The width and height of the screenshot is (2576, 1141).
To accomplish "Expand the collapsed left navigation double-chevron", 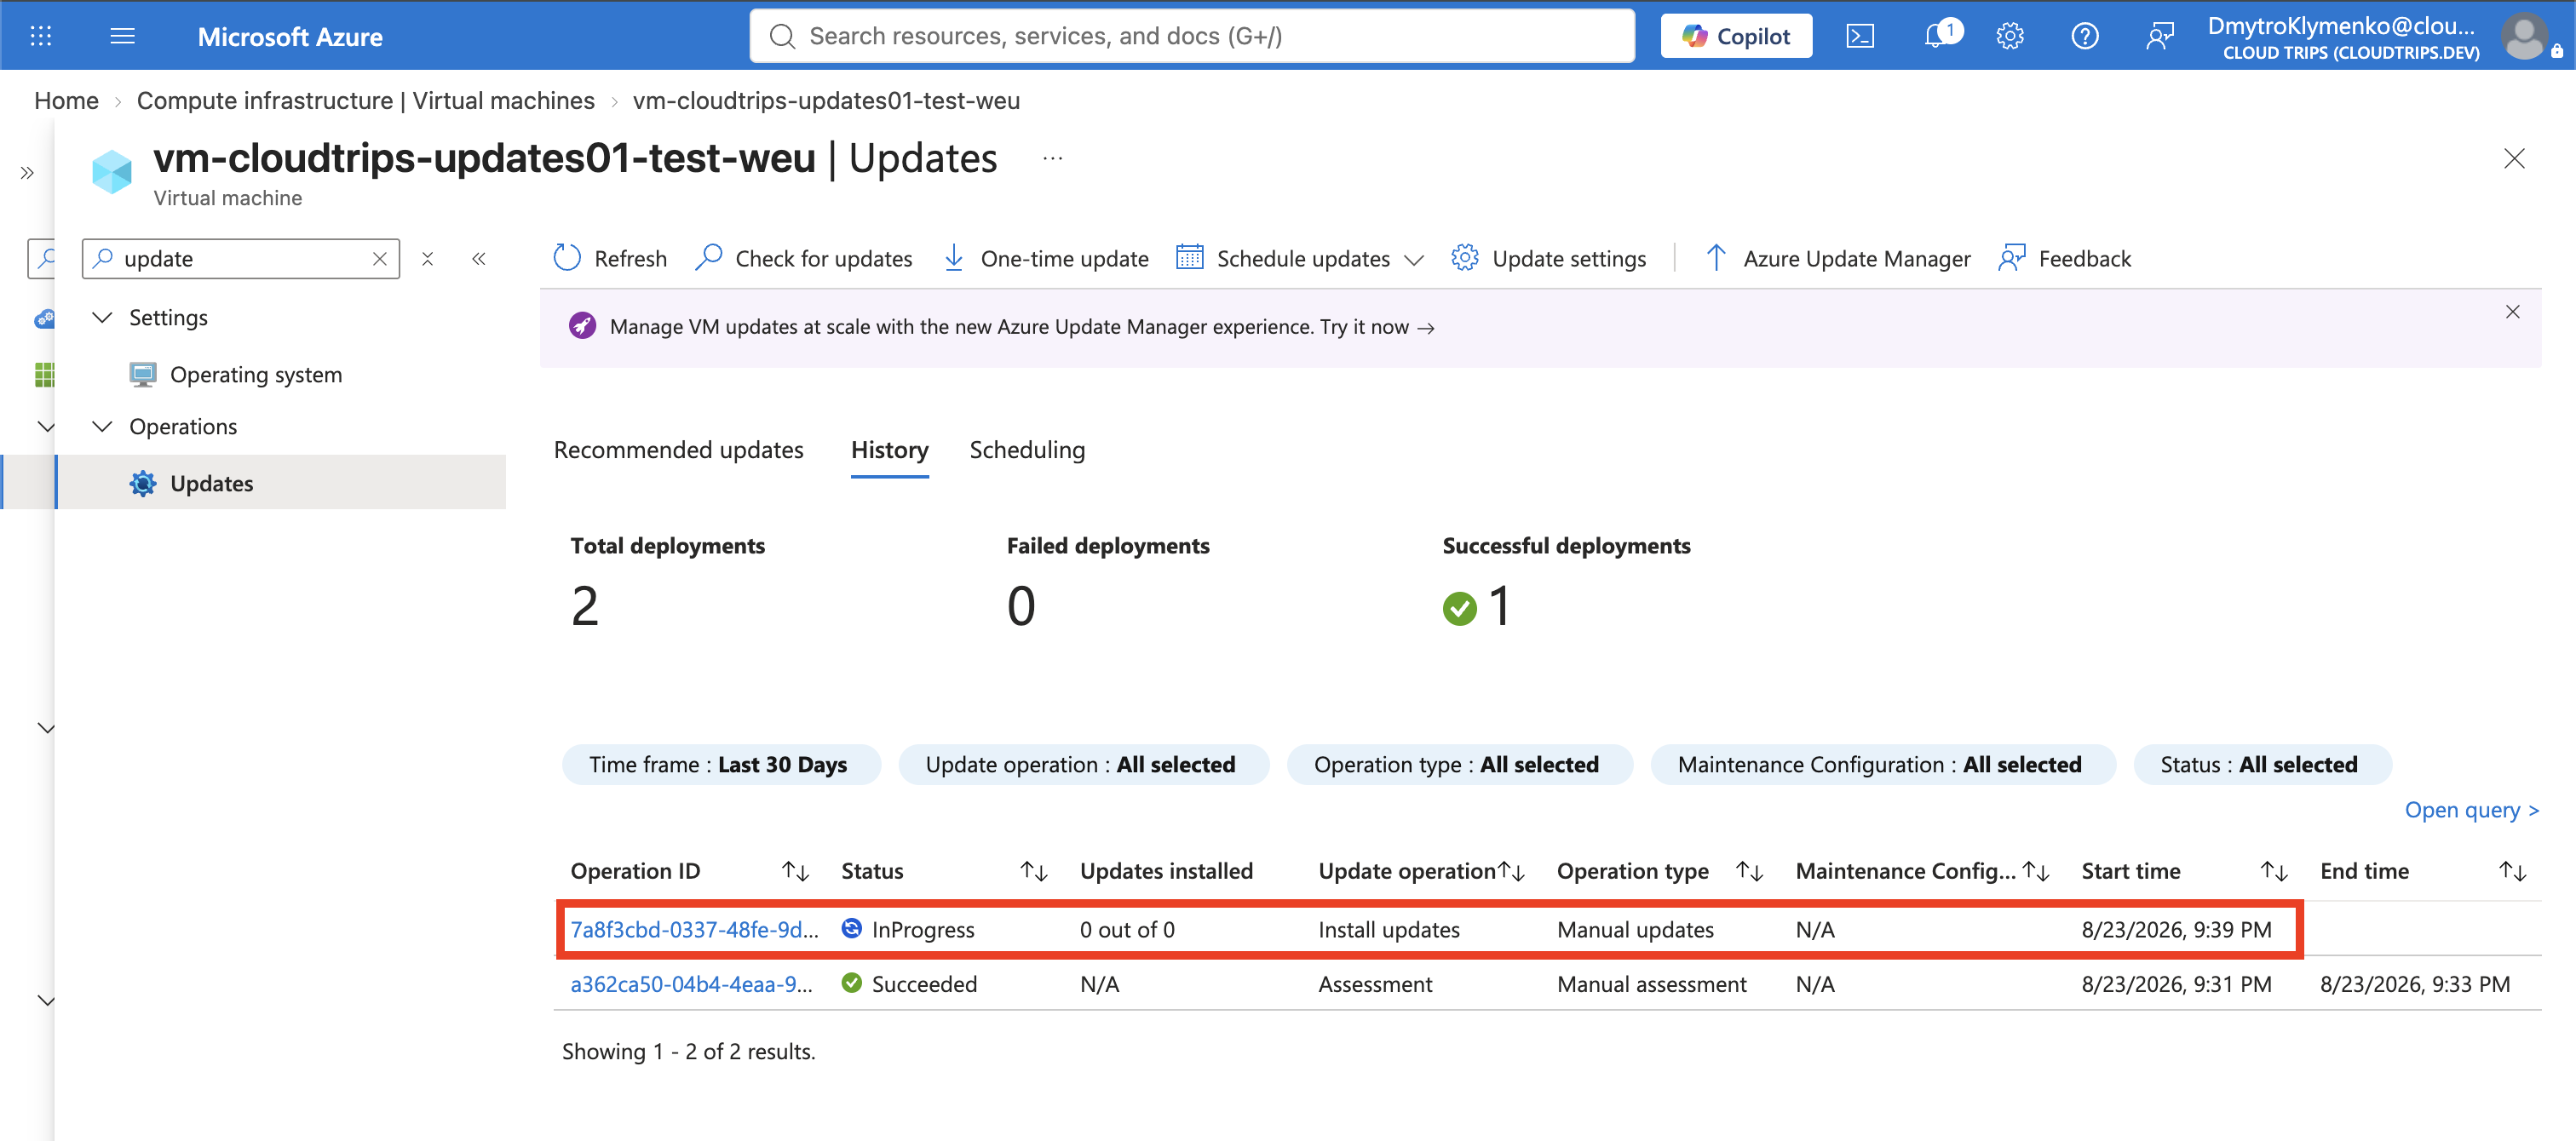I will [x=27, y=173].
